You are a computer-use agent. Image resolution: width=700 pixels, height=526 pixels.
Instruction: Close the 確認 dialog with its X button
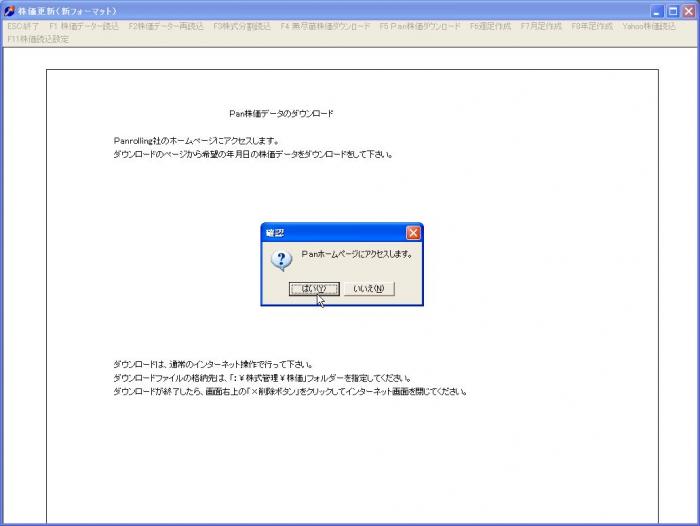[x=413, y=232]
